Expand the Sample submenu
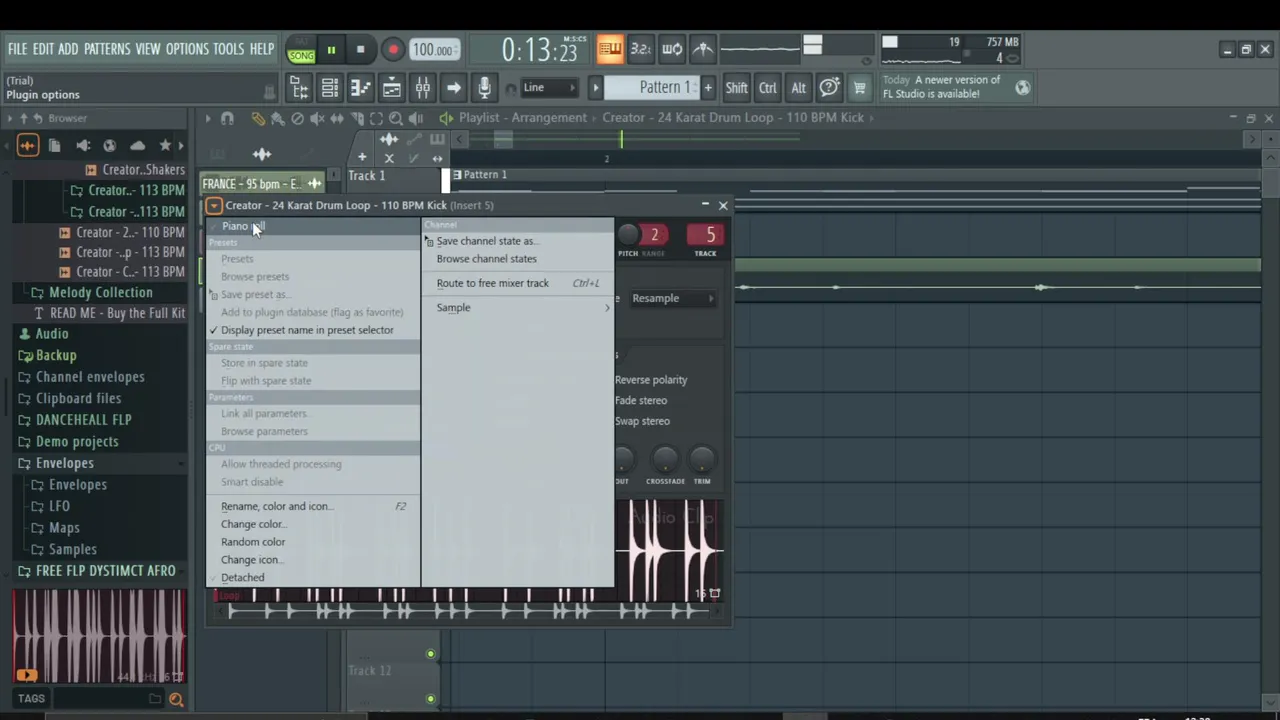Viewport: 1280px width, 720px height. tap(517, 308)
